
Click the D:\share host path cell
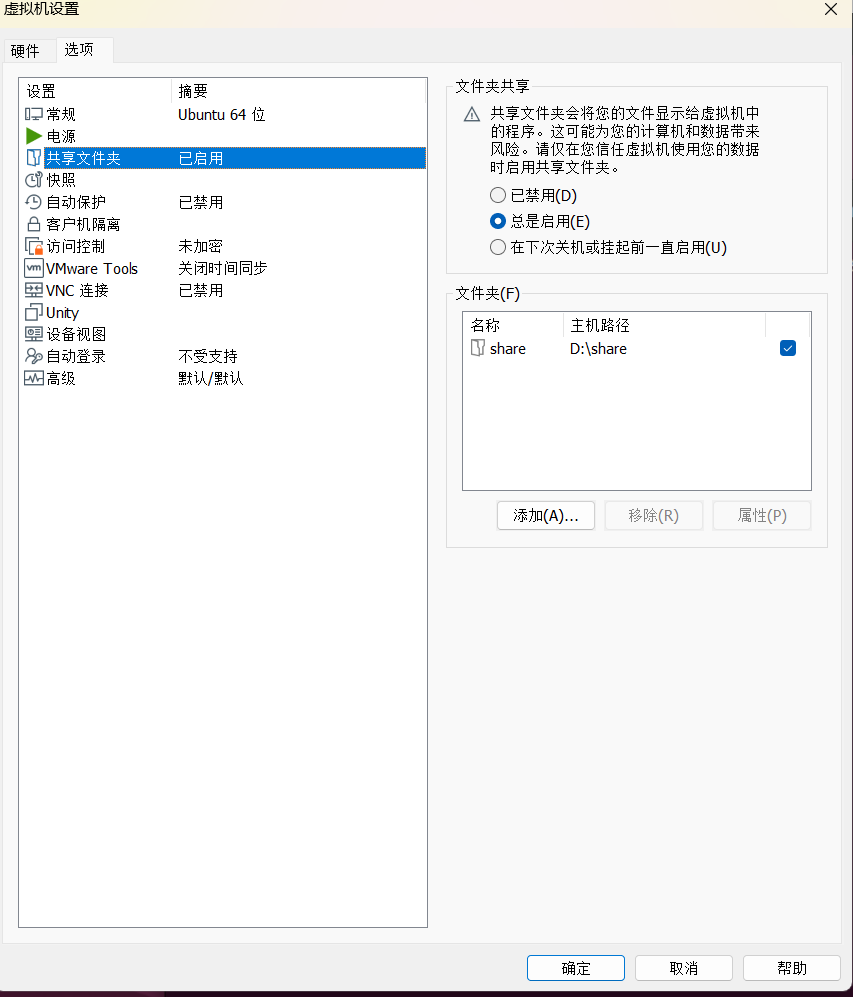coord(598,348)
